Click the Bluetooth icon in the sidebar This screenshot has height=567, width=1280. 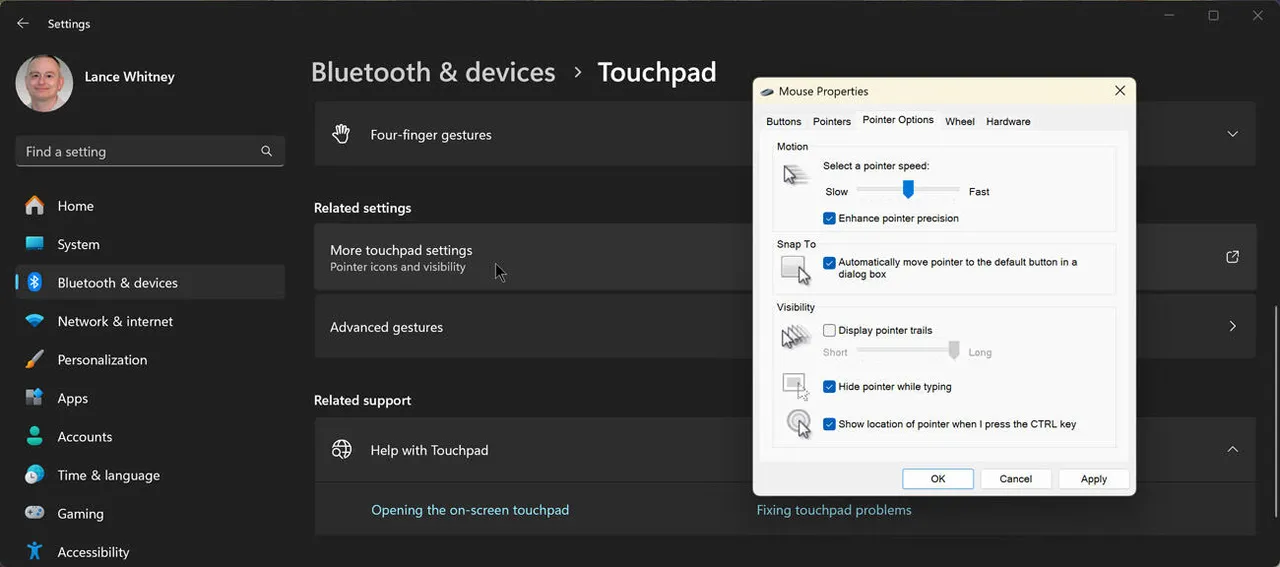point(35,283)
